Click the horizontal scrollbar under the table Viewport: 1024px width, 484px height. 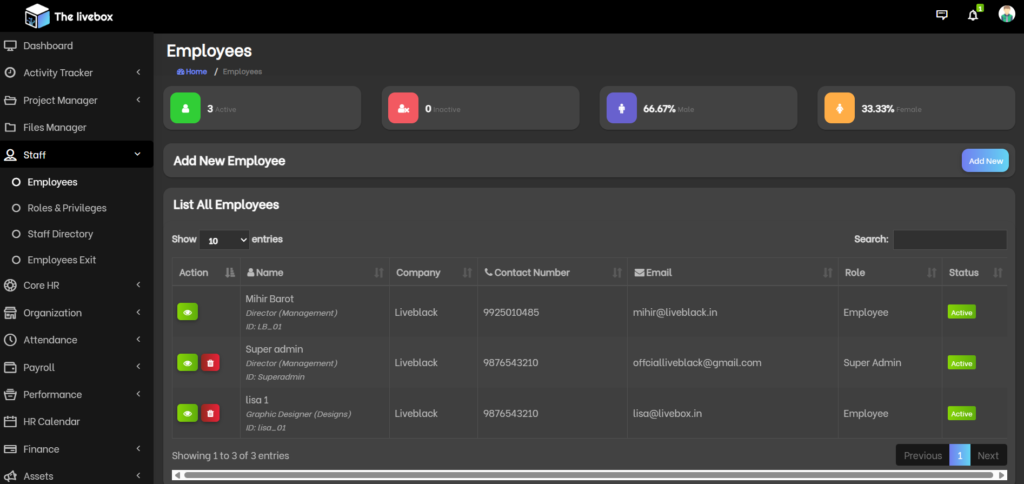590,475
